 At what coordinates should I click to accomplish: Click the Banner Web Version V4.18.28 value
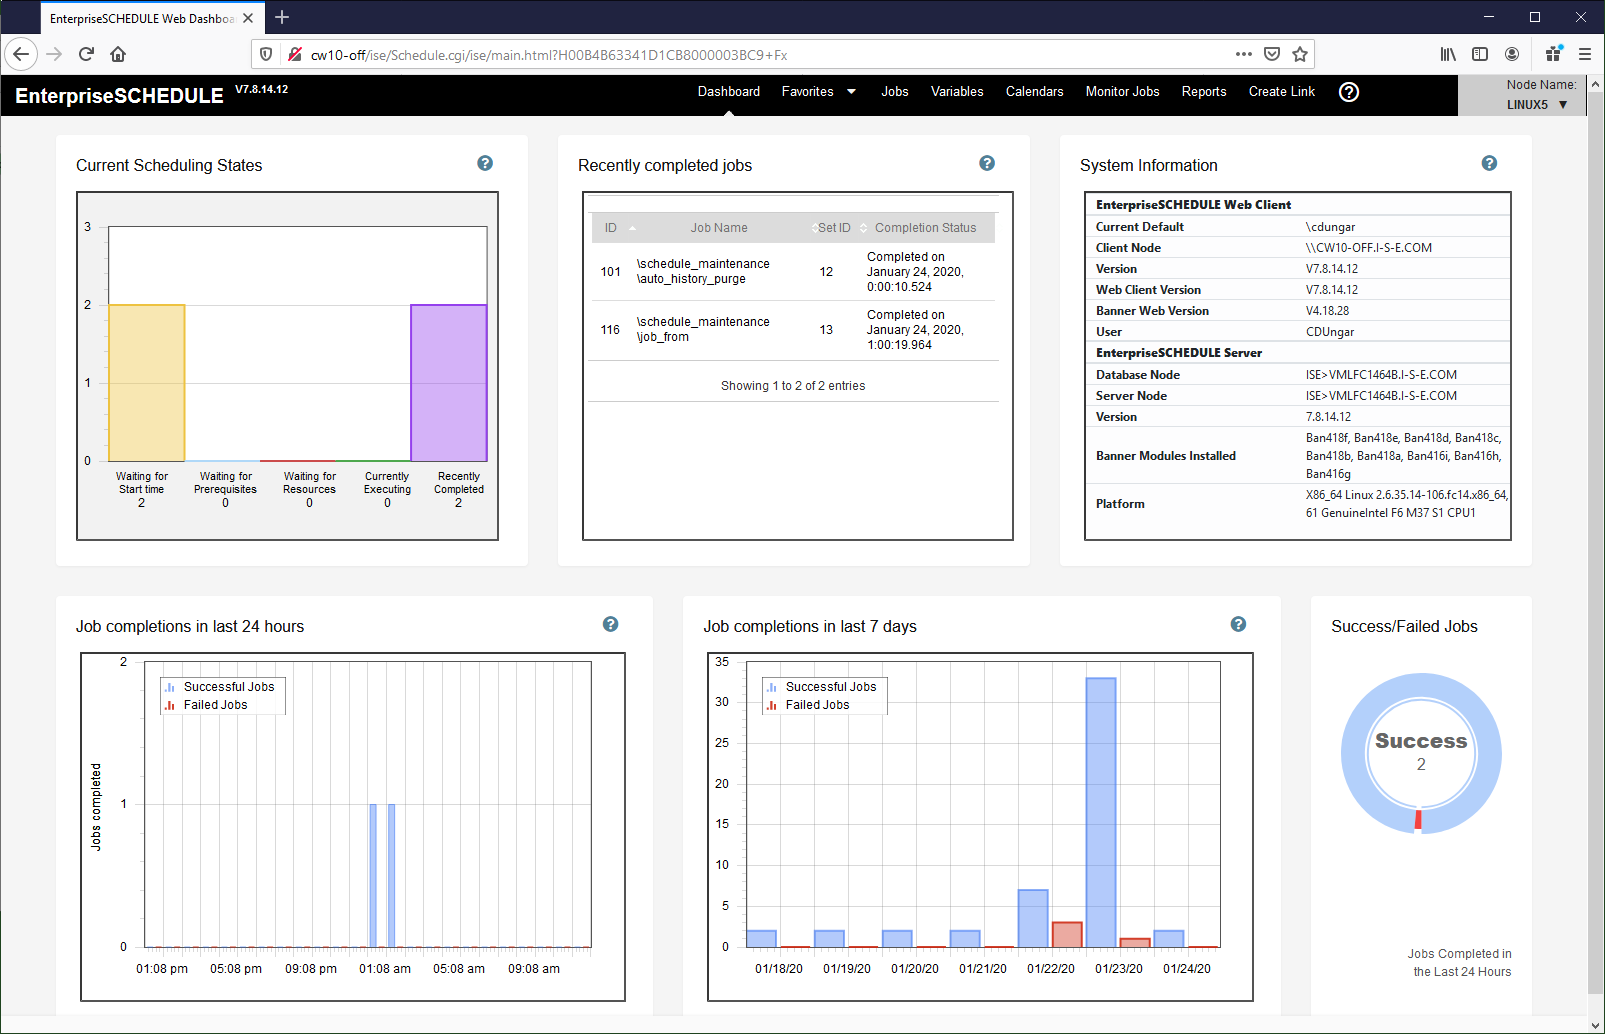tap(1327, 311)
